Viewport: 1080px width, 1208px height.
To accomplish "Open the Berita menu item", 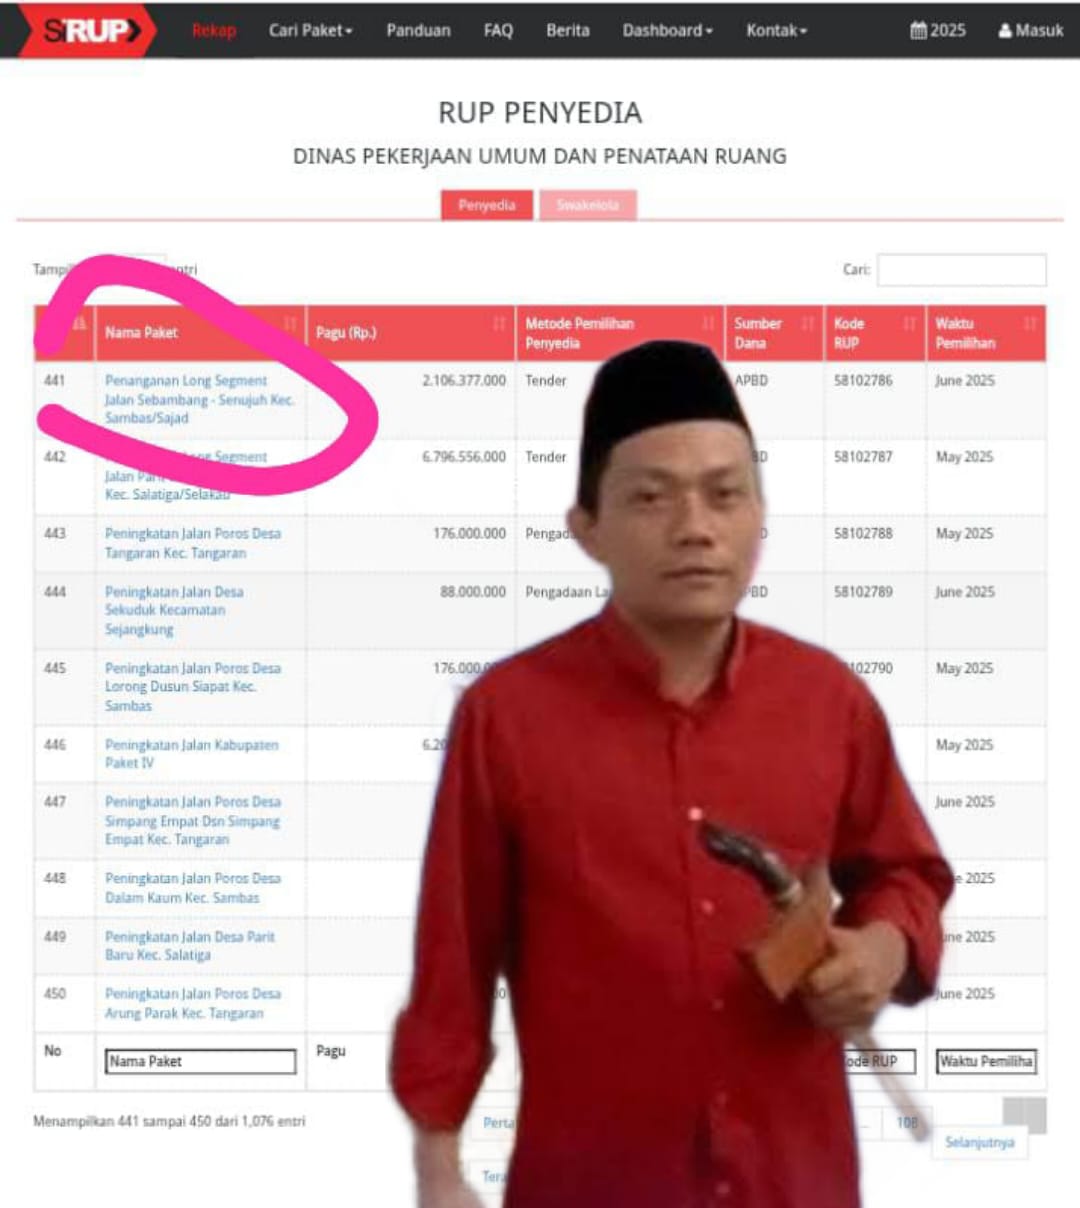I will tap(567, 30).
